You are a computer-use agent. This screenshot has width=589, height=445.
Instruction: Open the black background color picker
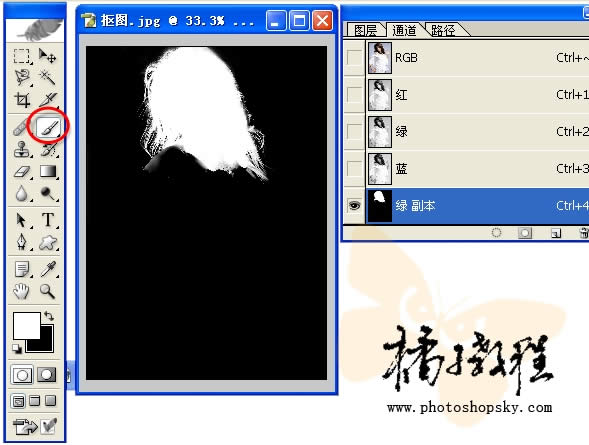tap(46, 344)
